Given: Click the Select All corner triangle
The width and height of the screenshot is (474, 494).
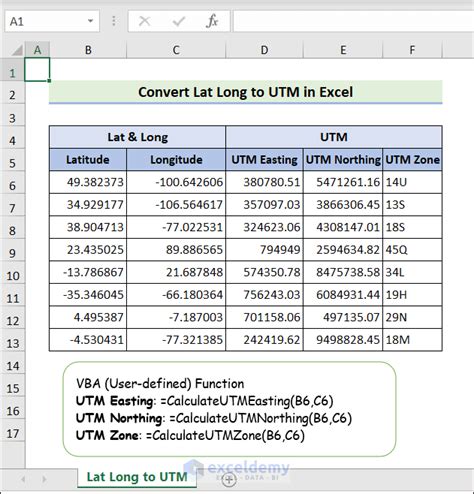Looking at the screenshot, I should click(x=17, y=50).
